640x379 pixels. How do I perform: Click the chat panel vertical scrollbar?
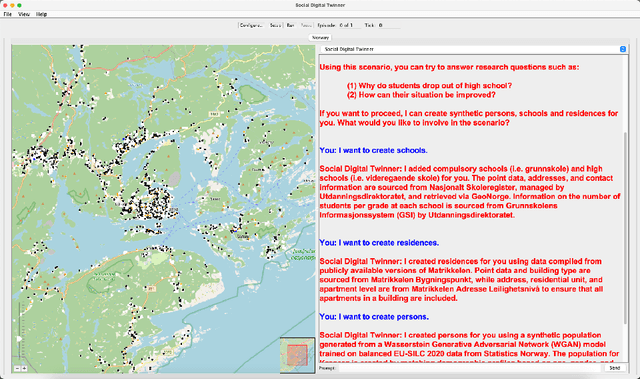click(x=625, y=228)
